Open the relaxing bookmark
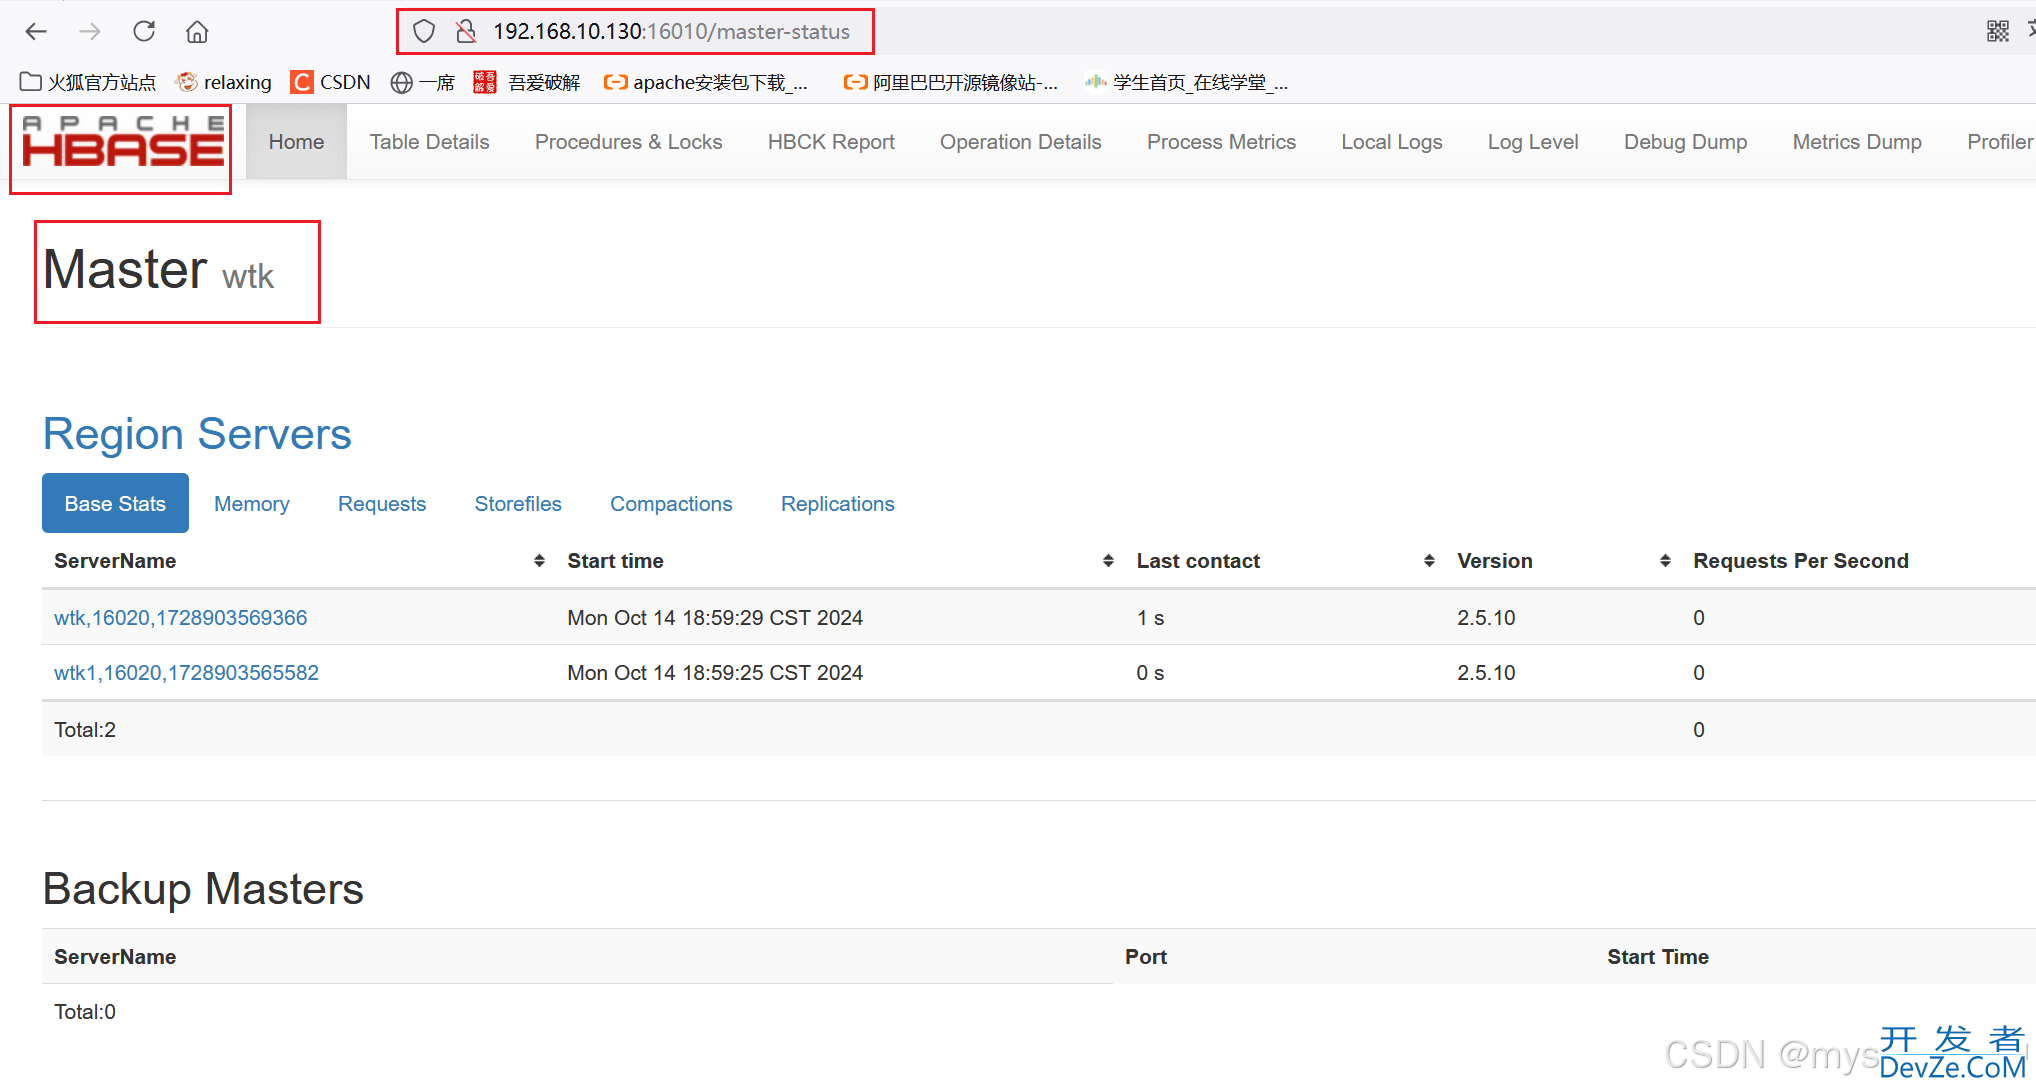This screenshot has height=1089, width=2036. [224, 82]
